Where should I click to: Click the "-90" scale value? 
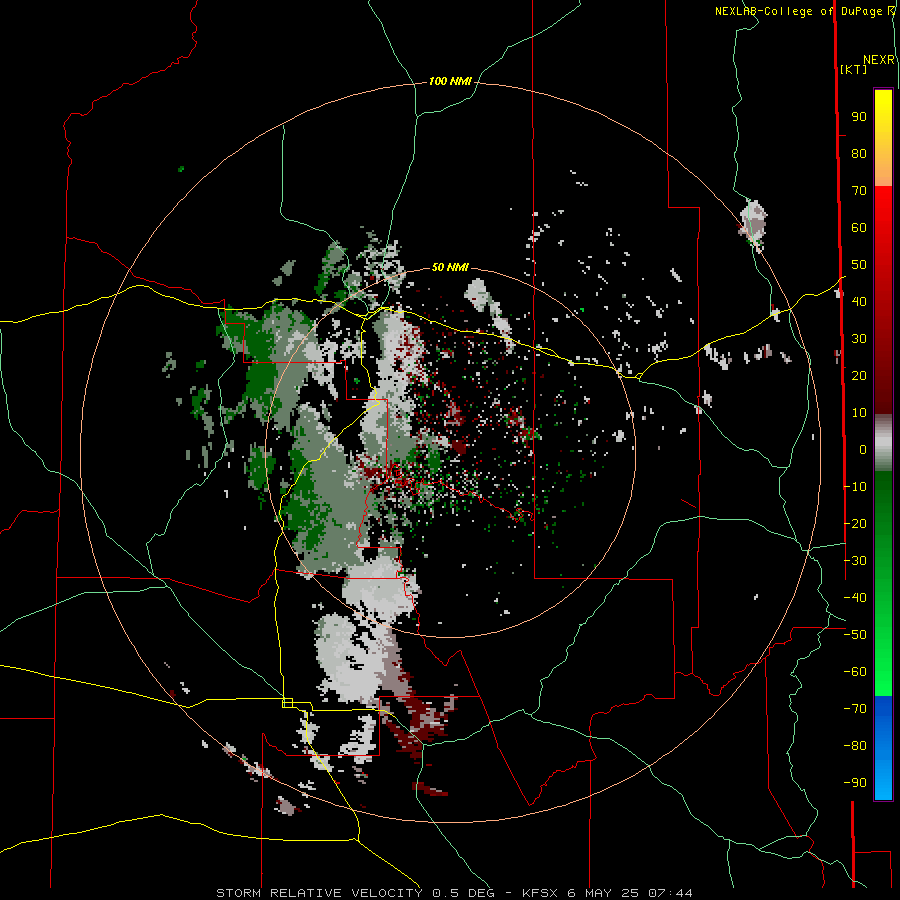855,783
